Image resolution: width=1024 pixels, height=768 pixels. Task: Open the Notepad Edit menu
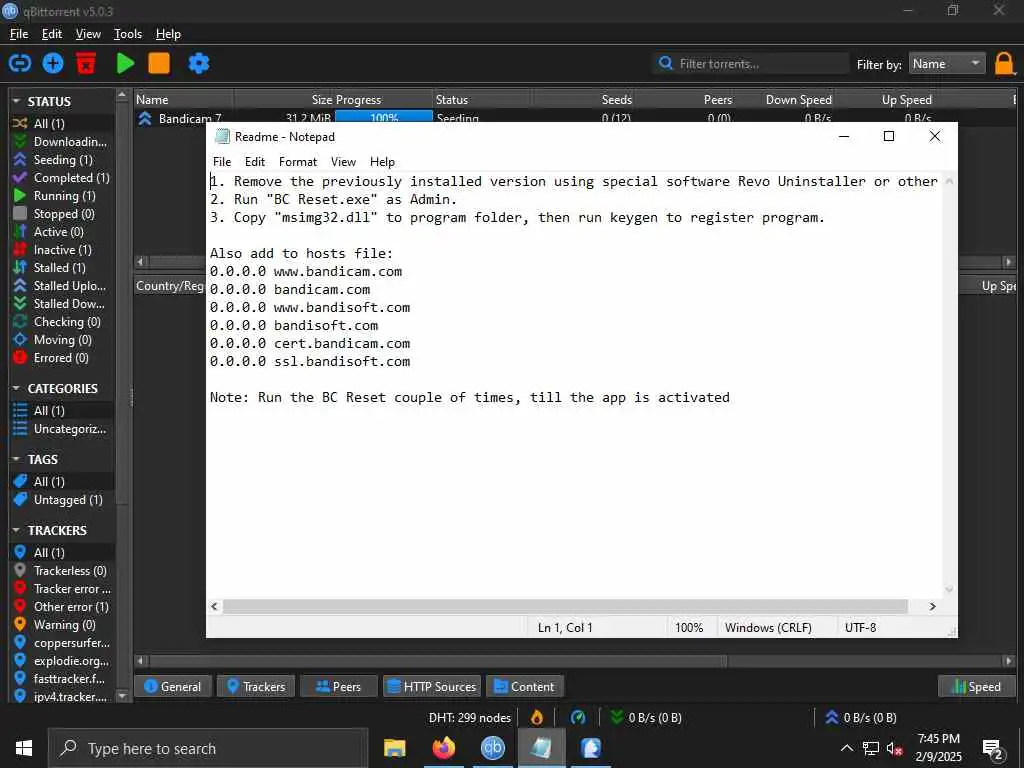point(255,162)
